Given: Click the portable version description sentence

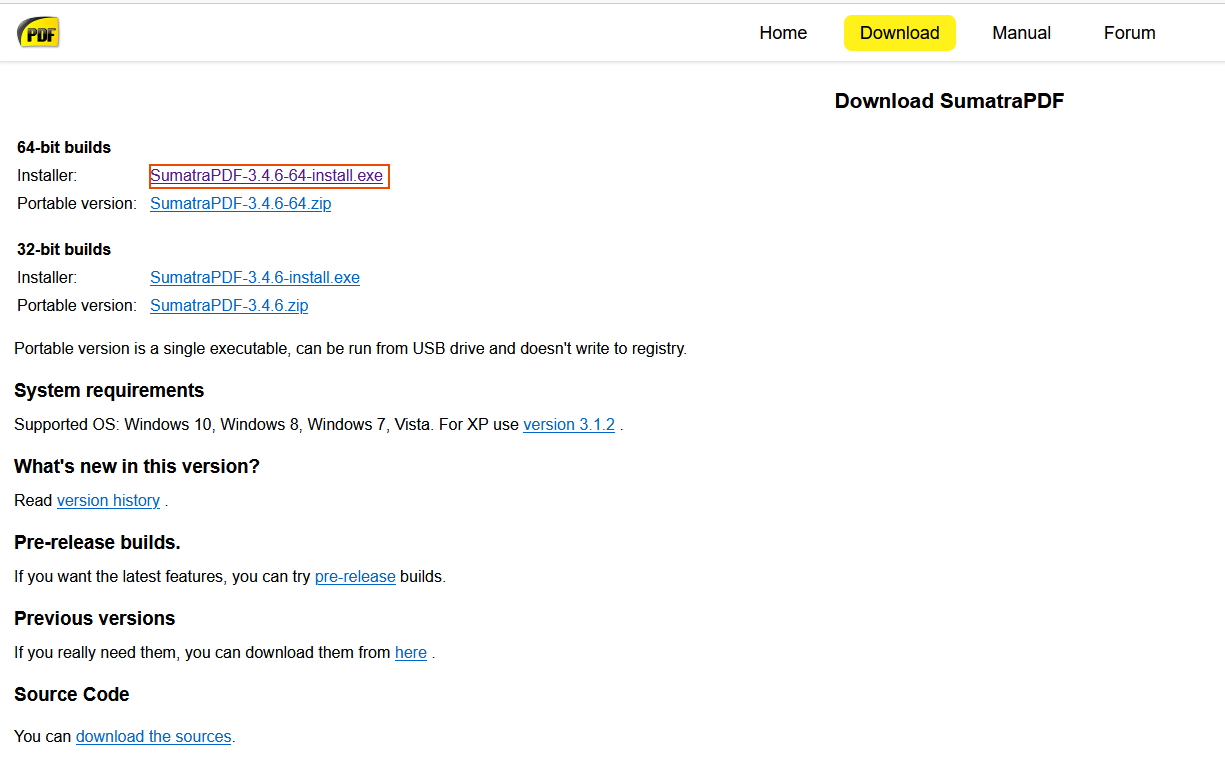Looking at the screenshot, I should coord(351,349).
